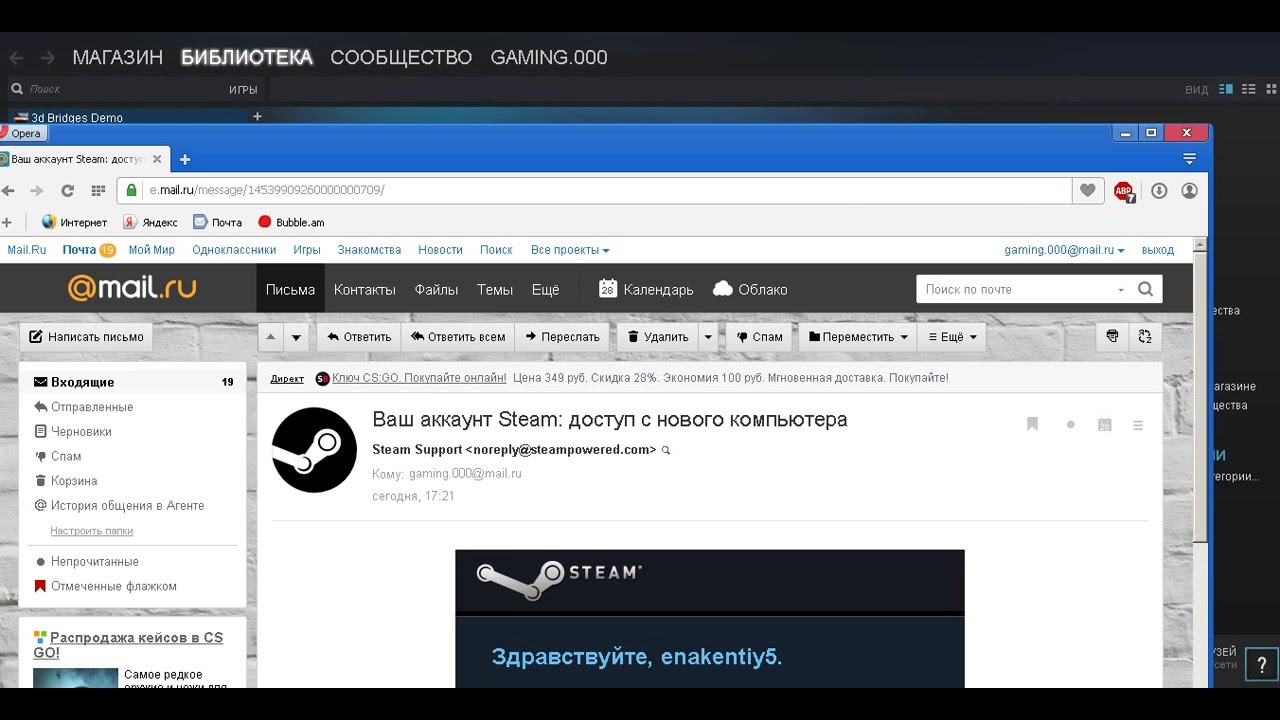Open Opera Speed Dial grid icon
The image size is (1280, 720).
point(98,190)
